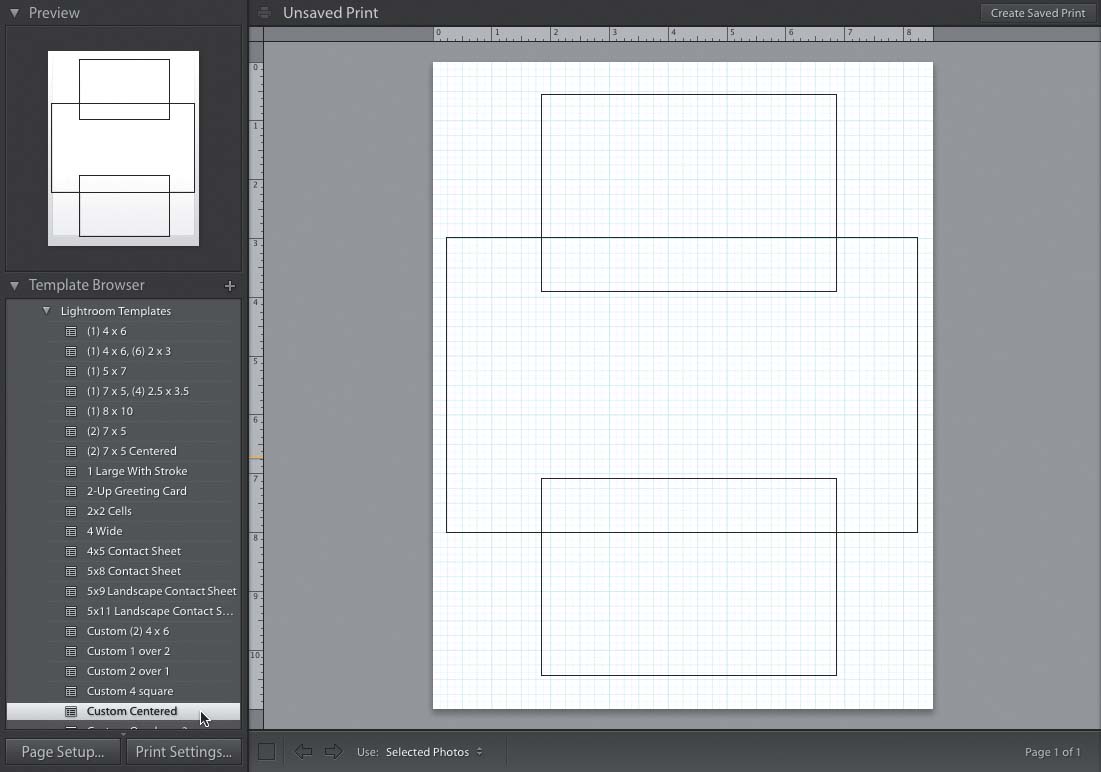Click the template icon beside 2x2 Cells

(71, 511)
